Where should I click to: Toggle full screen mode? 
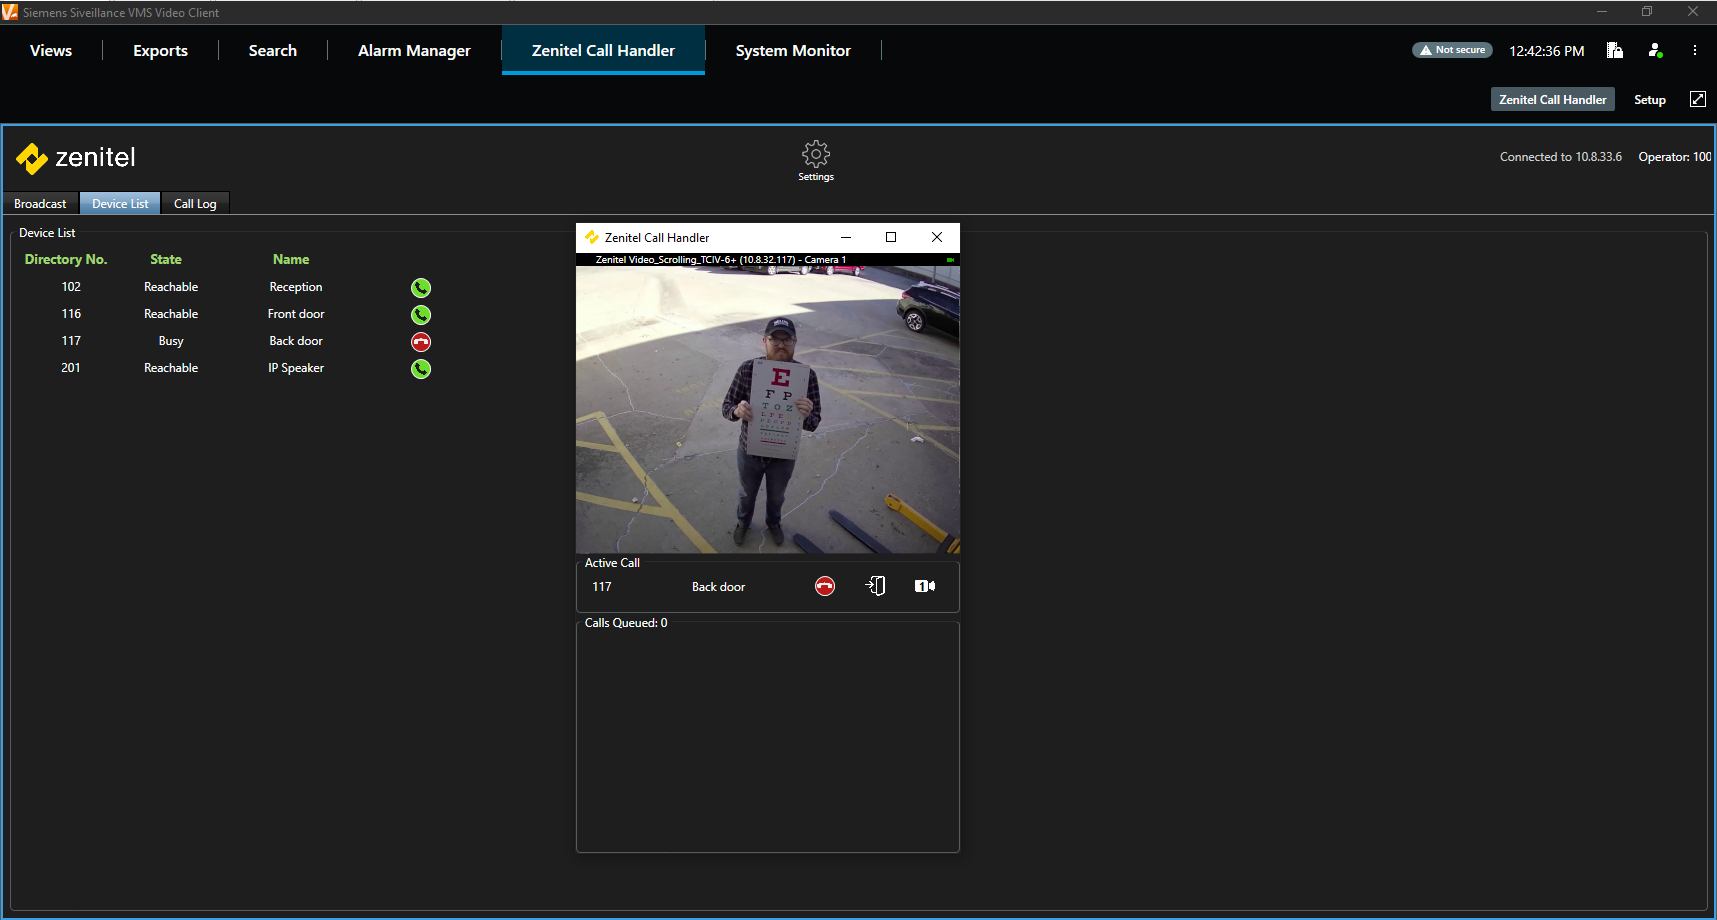tap(1697, 99)
